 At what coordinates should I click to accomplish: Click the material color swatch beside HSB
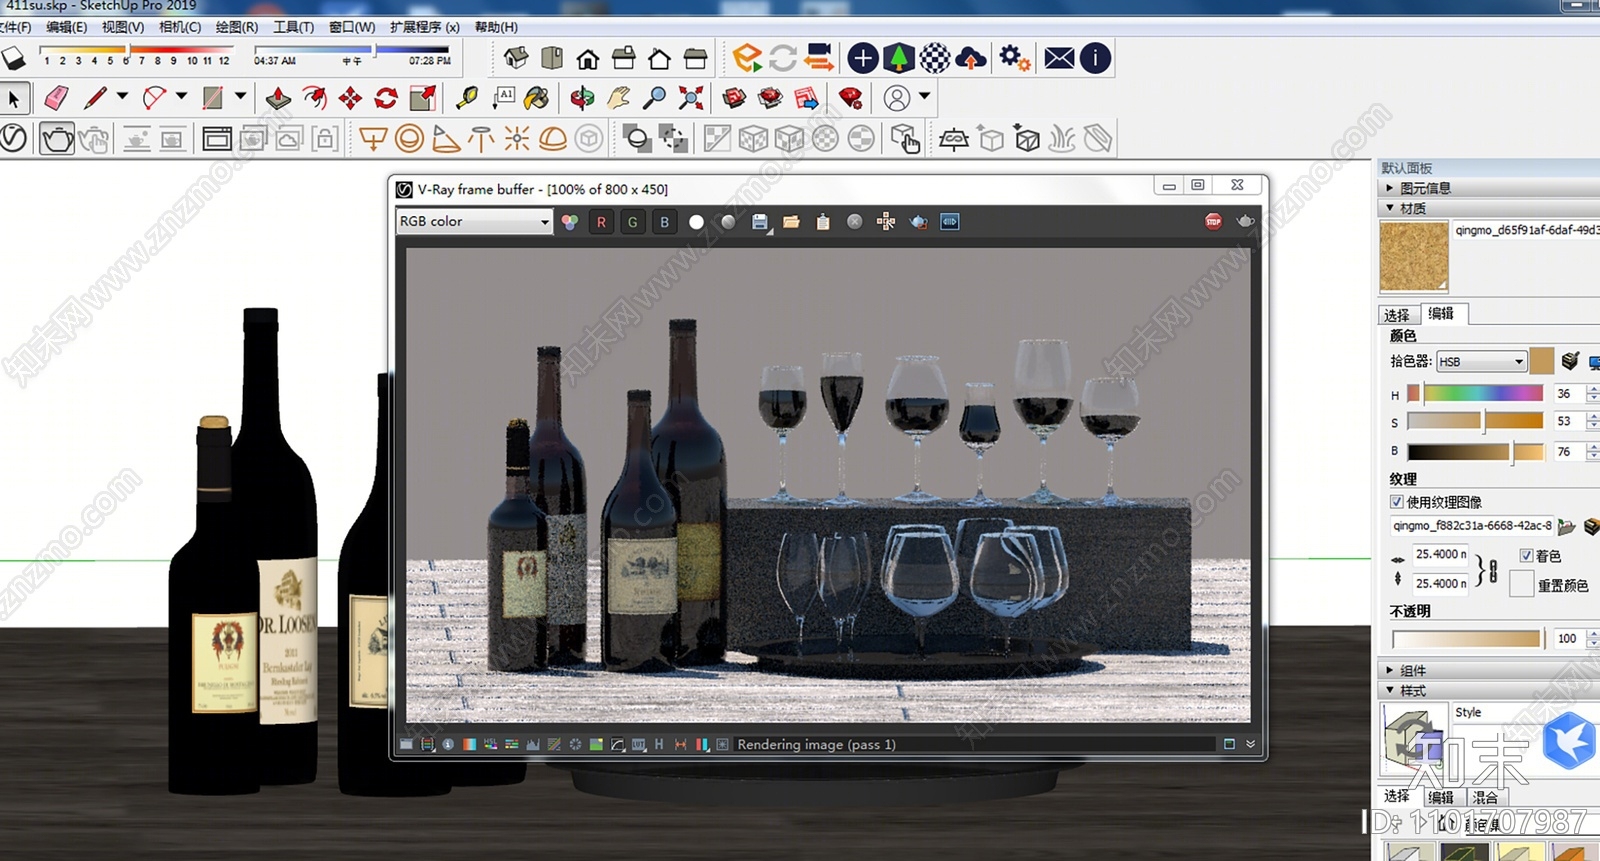(x=1542, y=360)
